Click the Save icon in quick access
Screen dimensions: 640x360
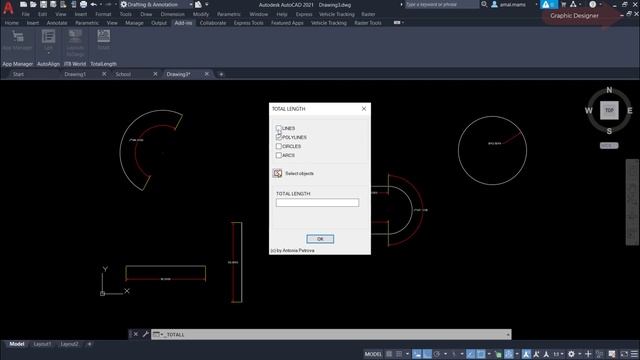click(43, 4)
